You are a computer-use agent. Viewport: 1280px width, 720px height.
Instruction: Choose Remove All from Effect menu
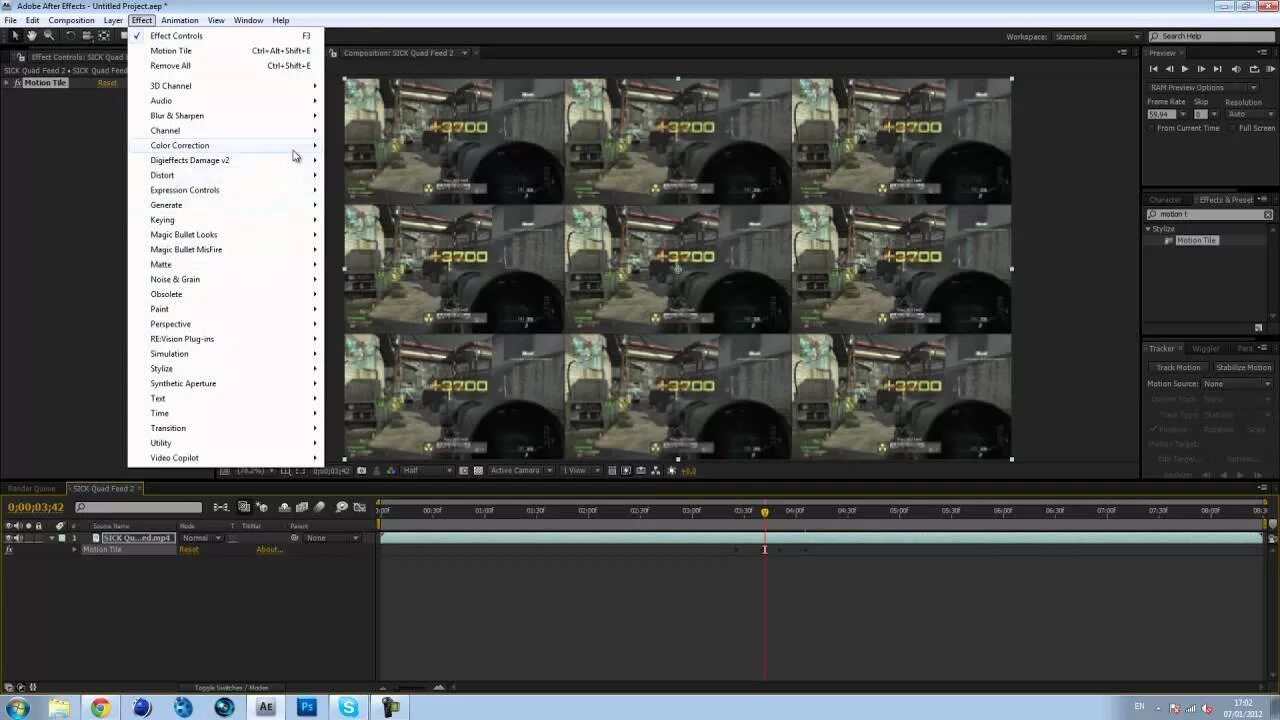point(226,66)
